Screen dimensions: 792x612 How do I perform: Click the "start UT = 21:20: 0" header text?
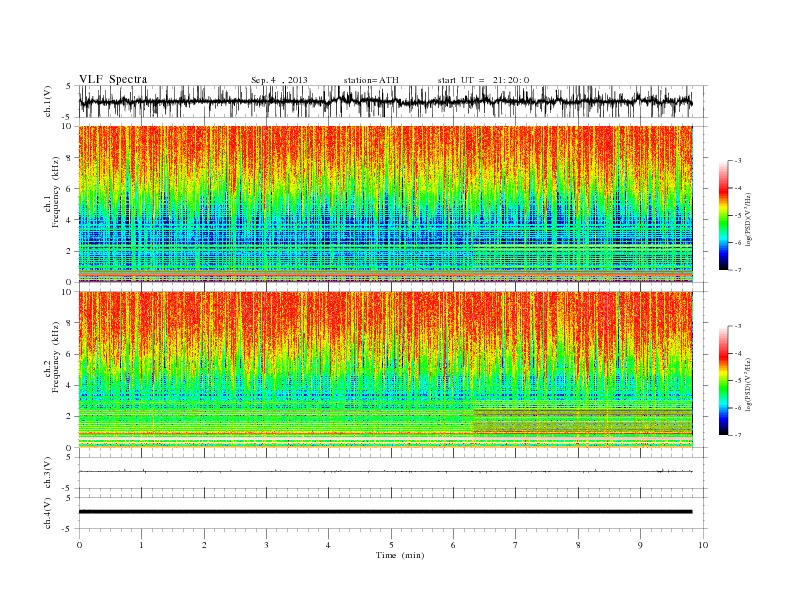(x=483, y=80)
